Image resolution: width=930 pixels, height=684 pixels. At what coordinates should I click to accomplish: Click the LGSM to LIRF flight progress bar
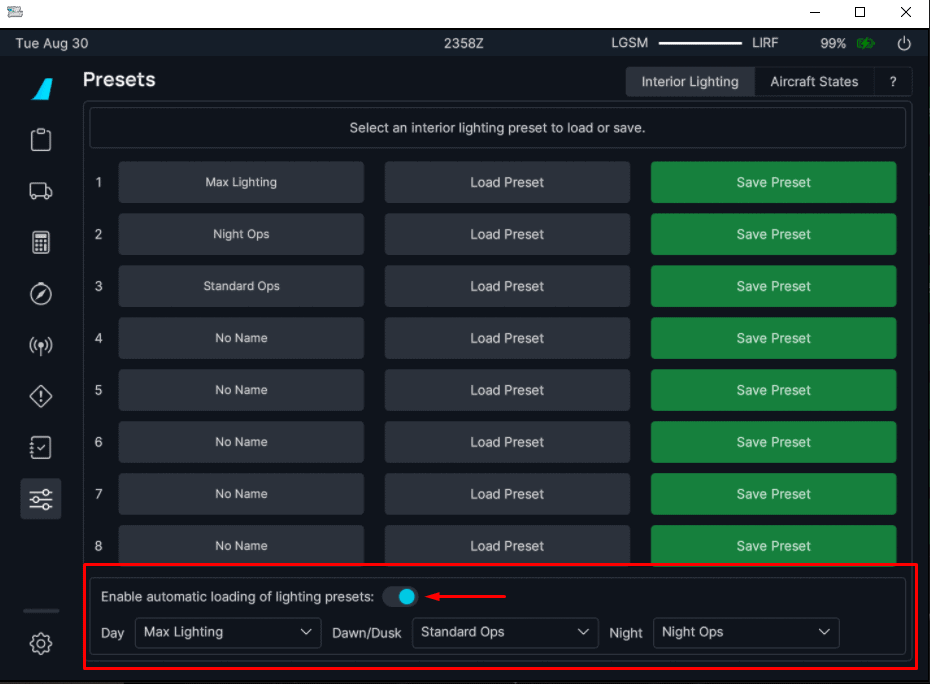pos(700,44)
